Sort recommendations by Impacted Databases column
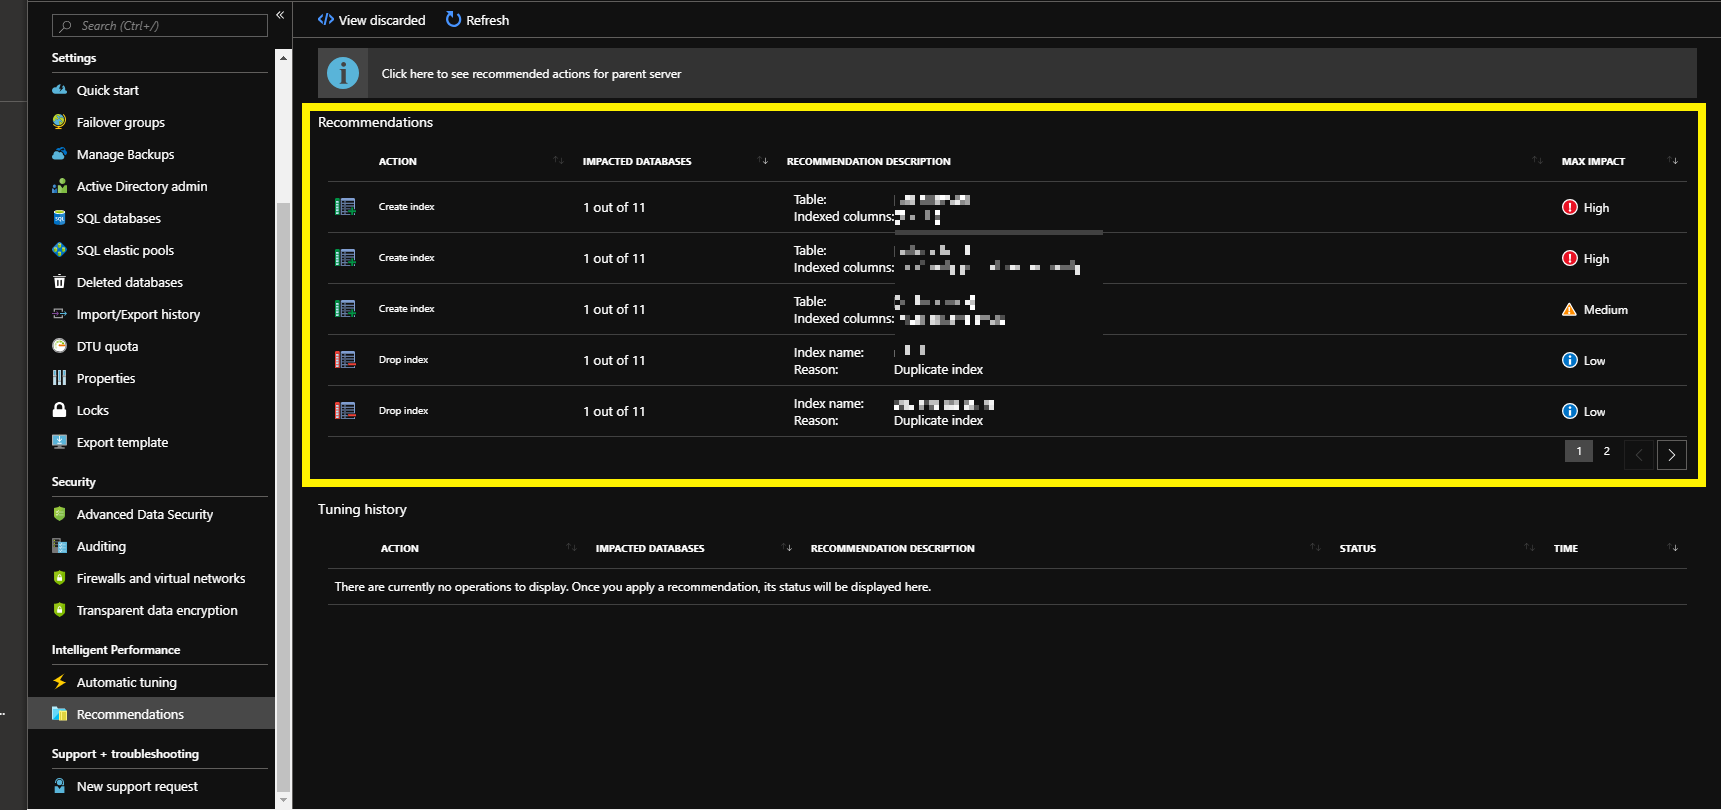This screenshot has width=1721, height=810. click(x=763, y=161)
